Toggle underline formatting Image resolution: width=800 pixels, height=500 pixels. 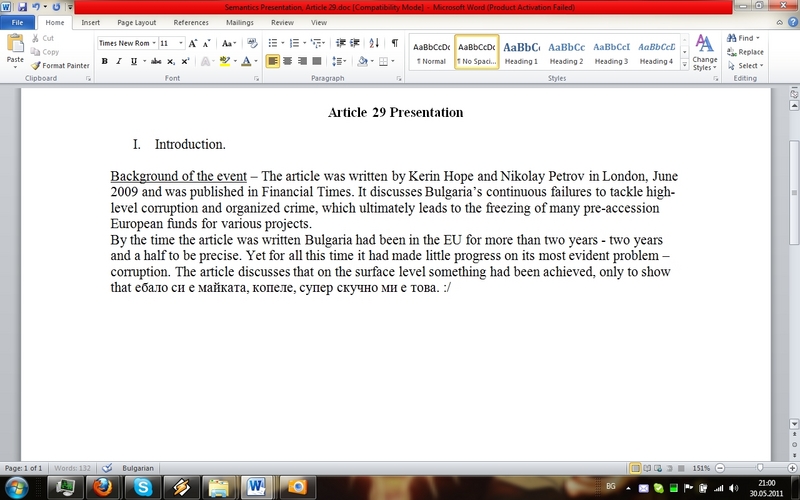pos(133,61)
